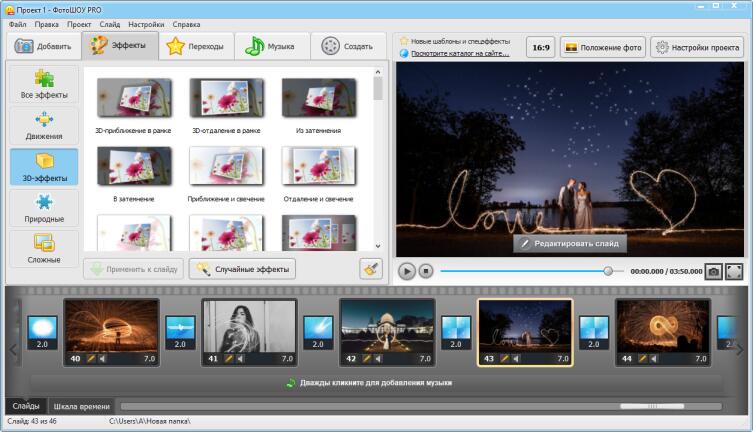The image size is (753, 432).
Task: Open the catalog link Просмотрите каталог на сайте
Action: (x=460, y=53)
